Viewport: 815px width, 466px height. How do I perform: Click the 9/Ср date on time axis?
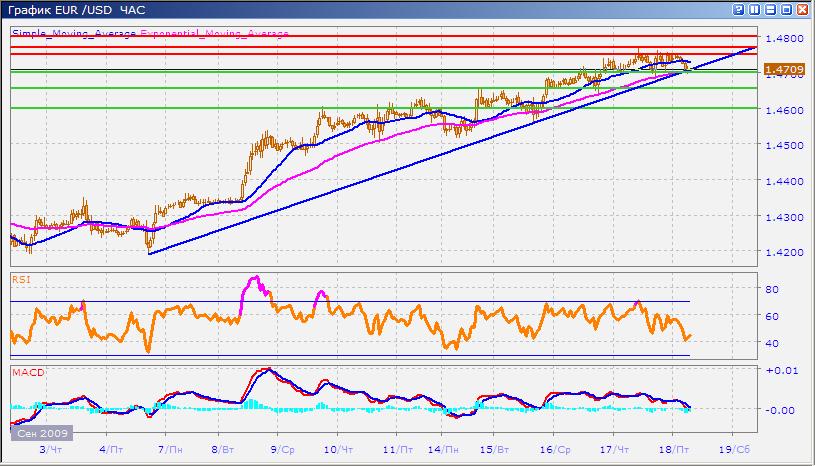(282, 452)
